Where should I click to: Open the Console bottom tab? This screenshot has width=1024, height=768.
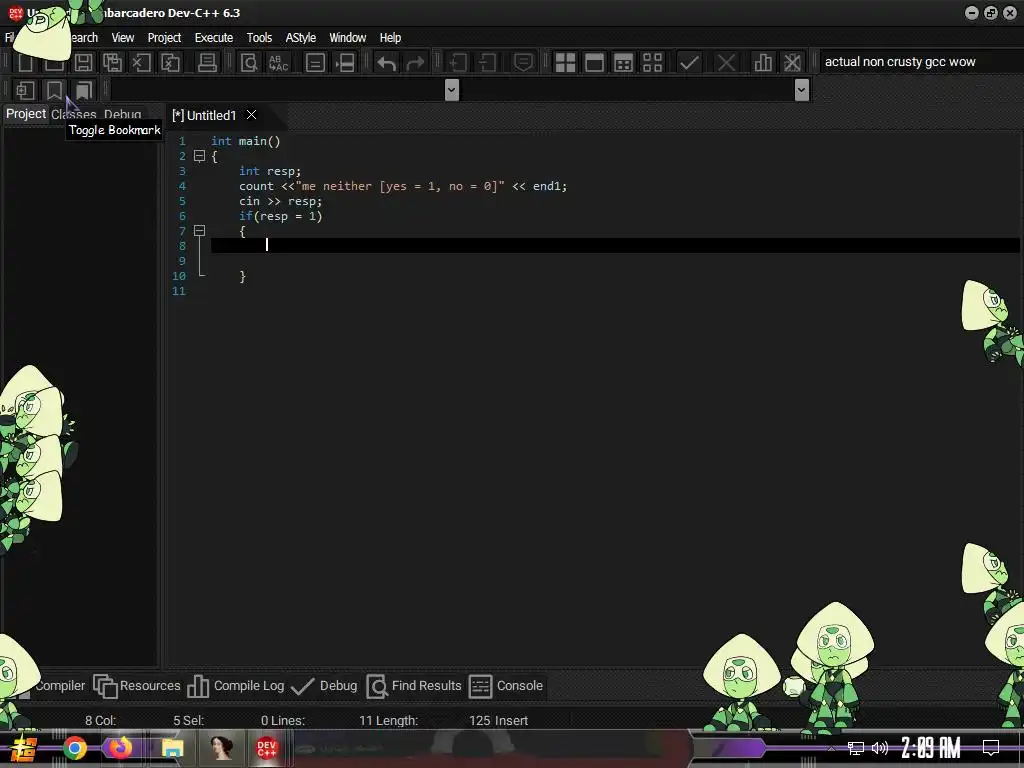click(x=506, y=686)
